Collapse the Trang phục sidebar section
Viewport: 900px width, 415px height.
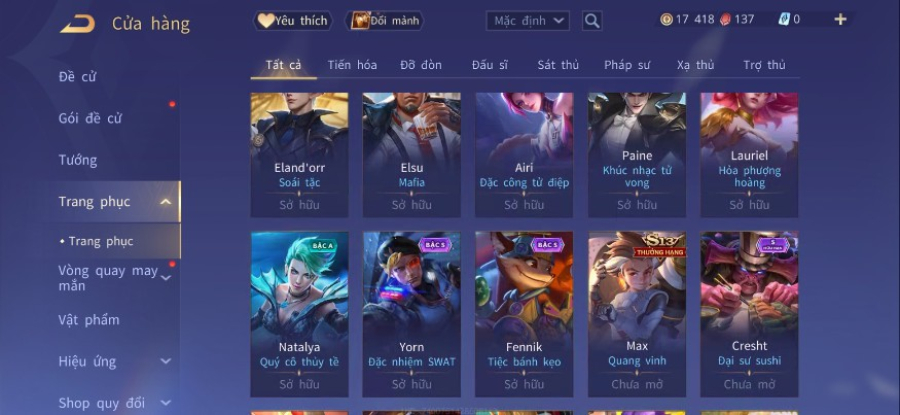click(x=165, y=201)
